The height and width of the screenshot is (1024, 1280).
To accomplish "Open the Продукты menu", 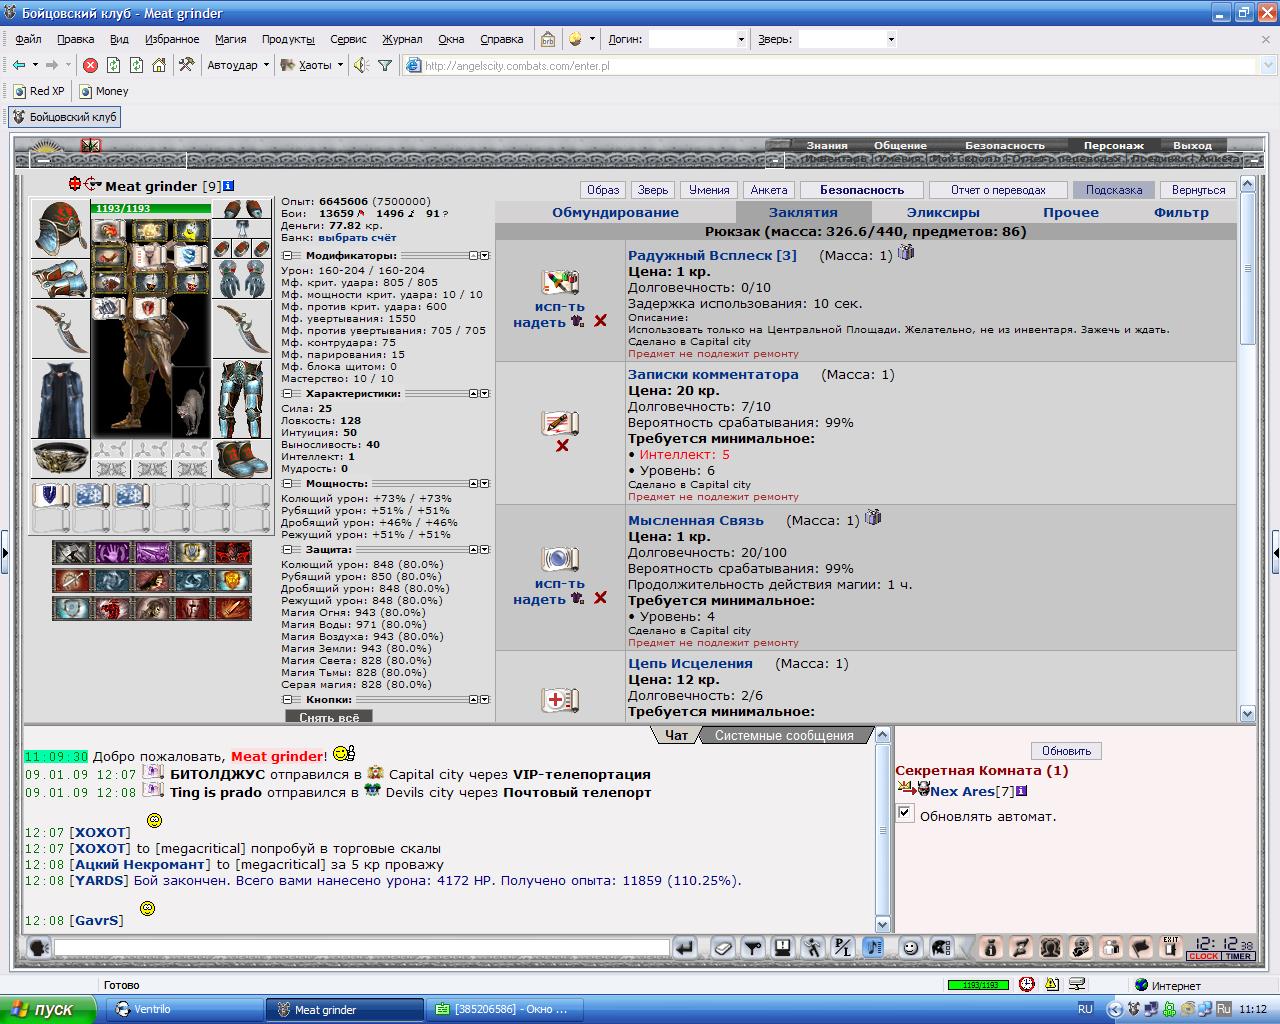I will click(x=288, y=39).
